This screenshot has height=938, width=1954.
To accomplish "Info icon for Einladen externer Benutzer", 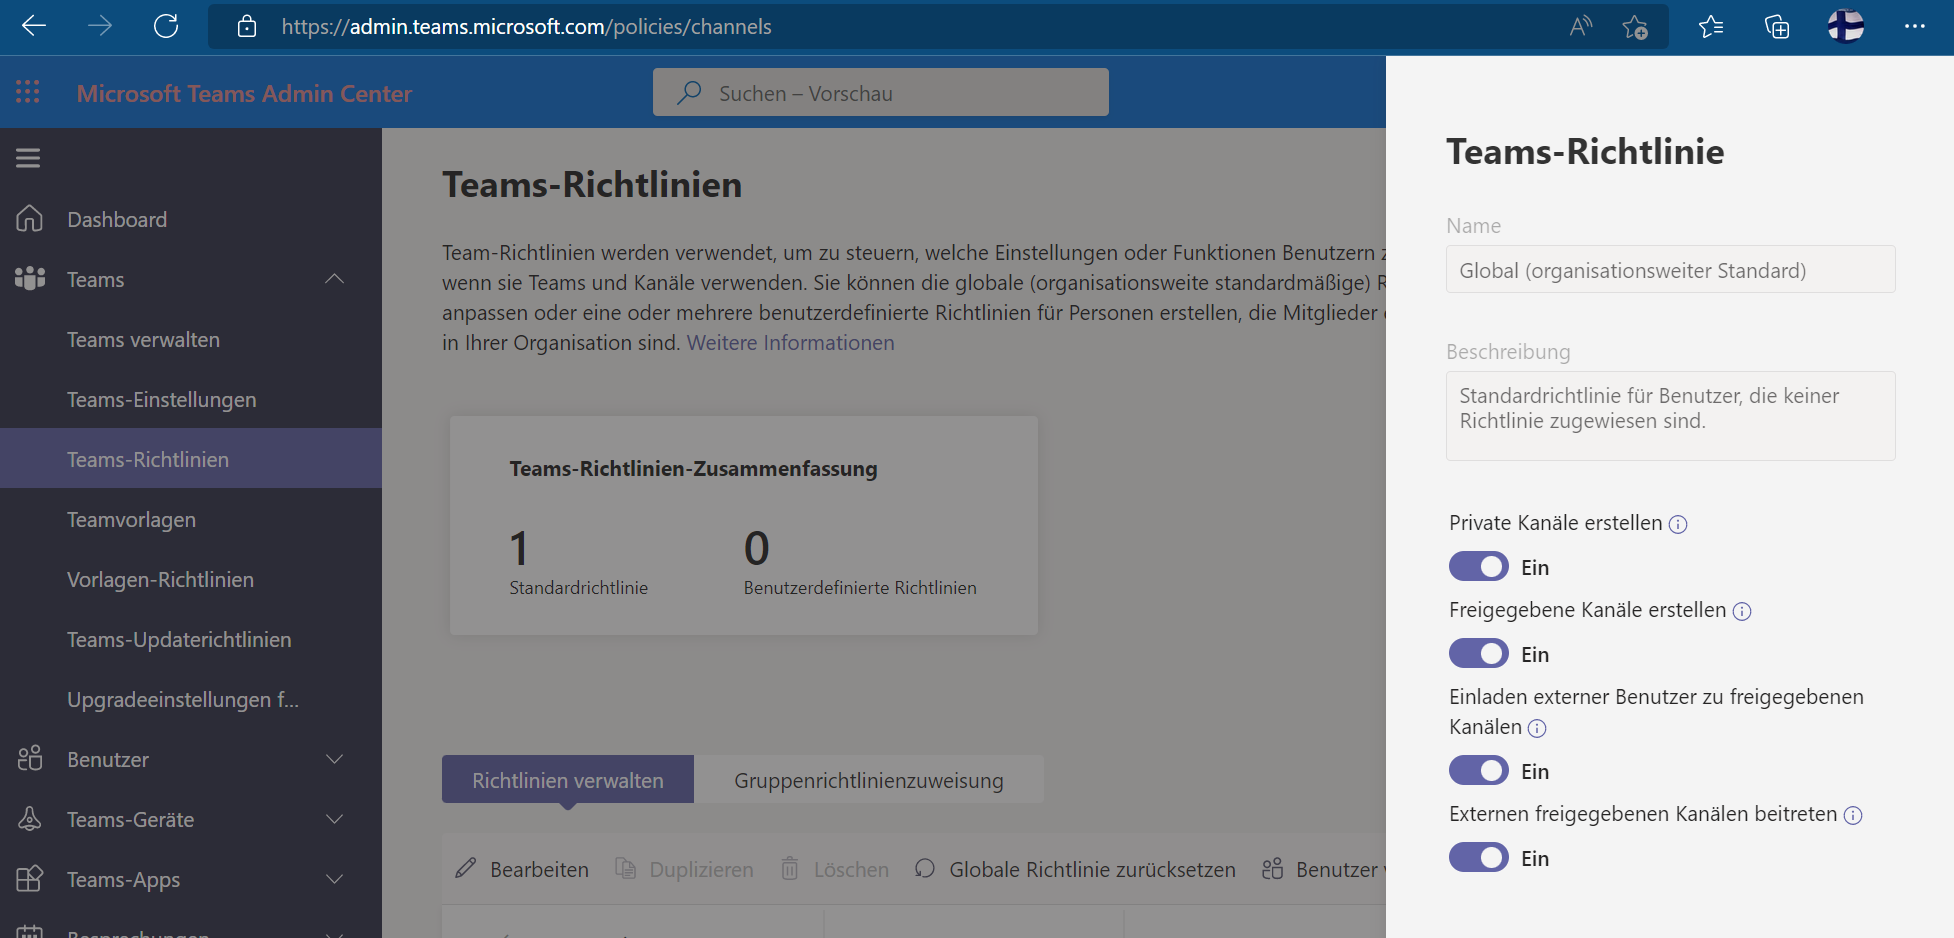I will tap(1537, 728).
